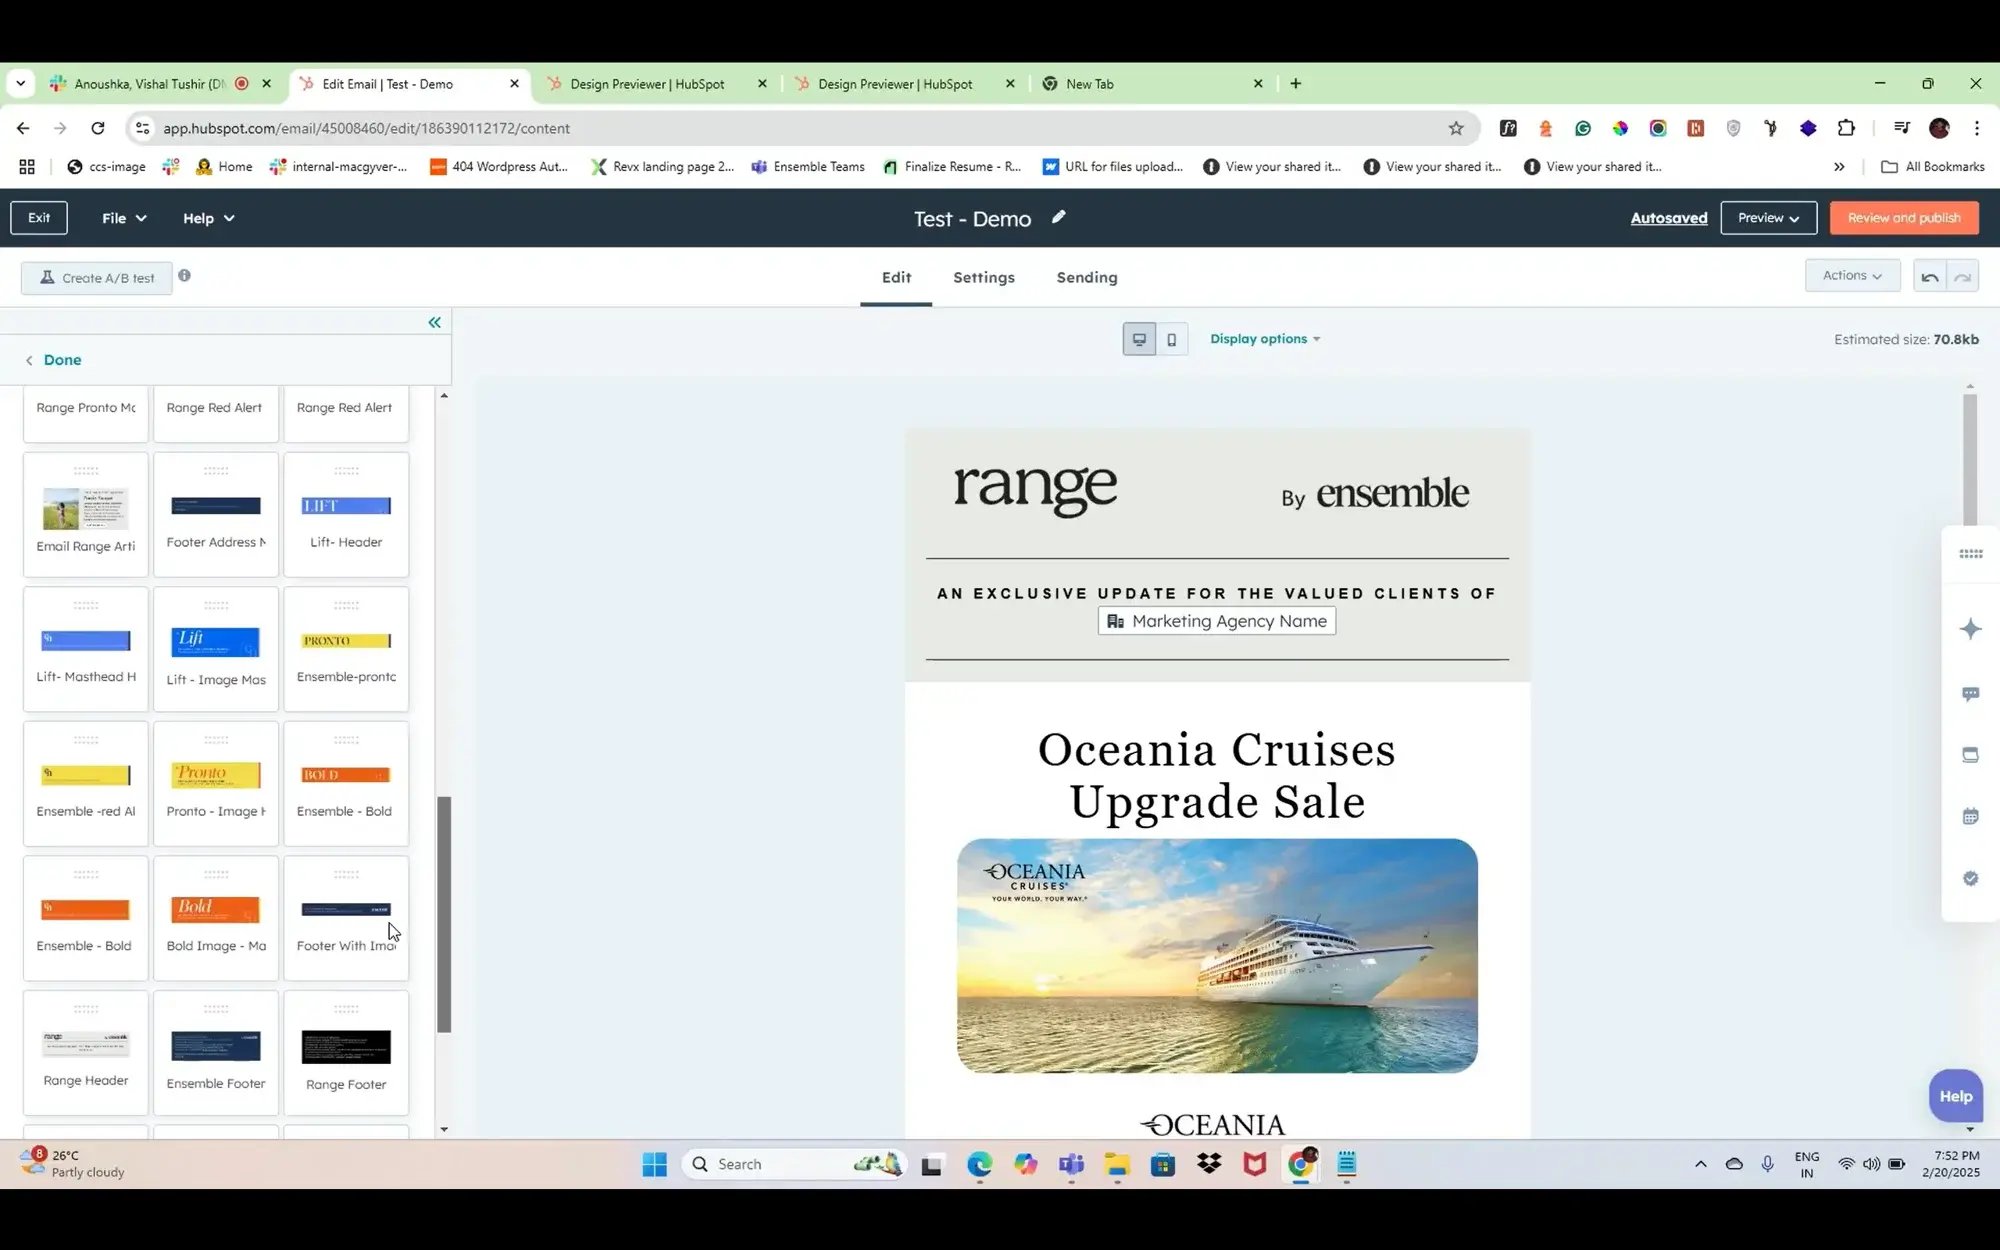The image size is (2000, 1250).
Task: Show hidden system tray icons
Action: pyautogui.click(x=1700, y=1164)
